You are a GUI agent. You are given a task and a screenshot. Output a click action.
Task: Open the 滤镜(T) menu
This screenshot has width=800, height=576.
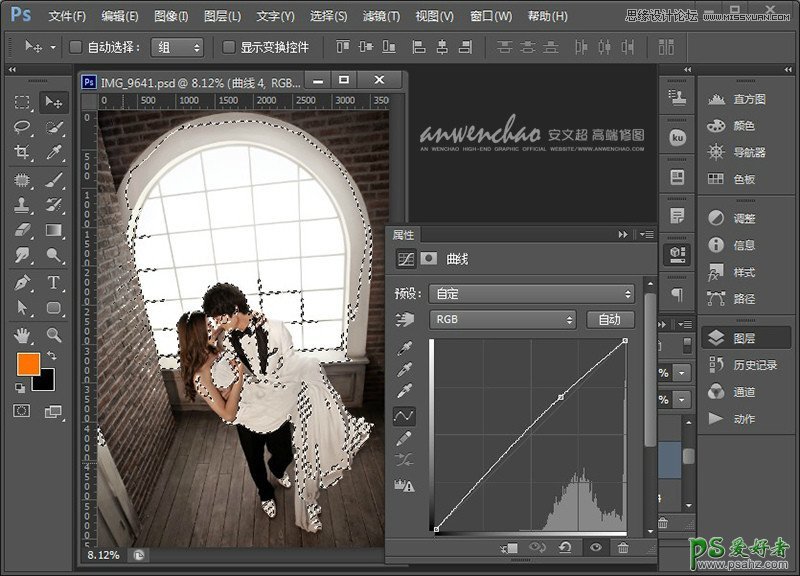click(x=379, y=17)
